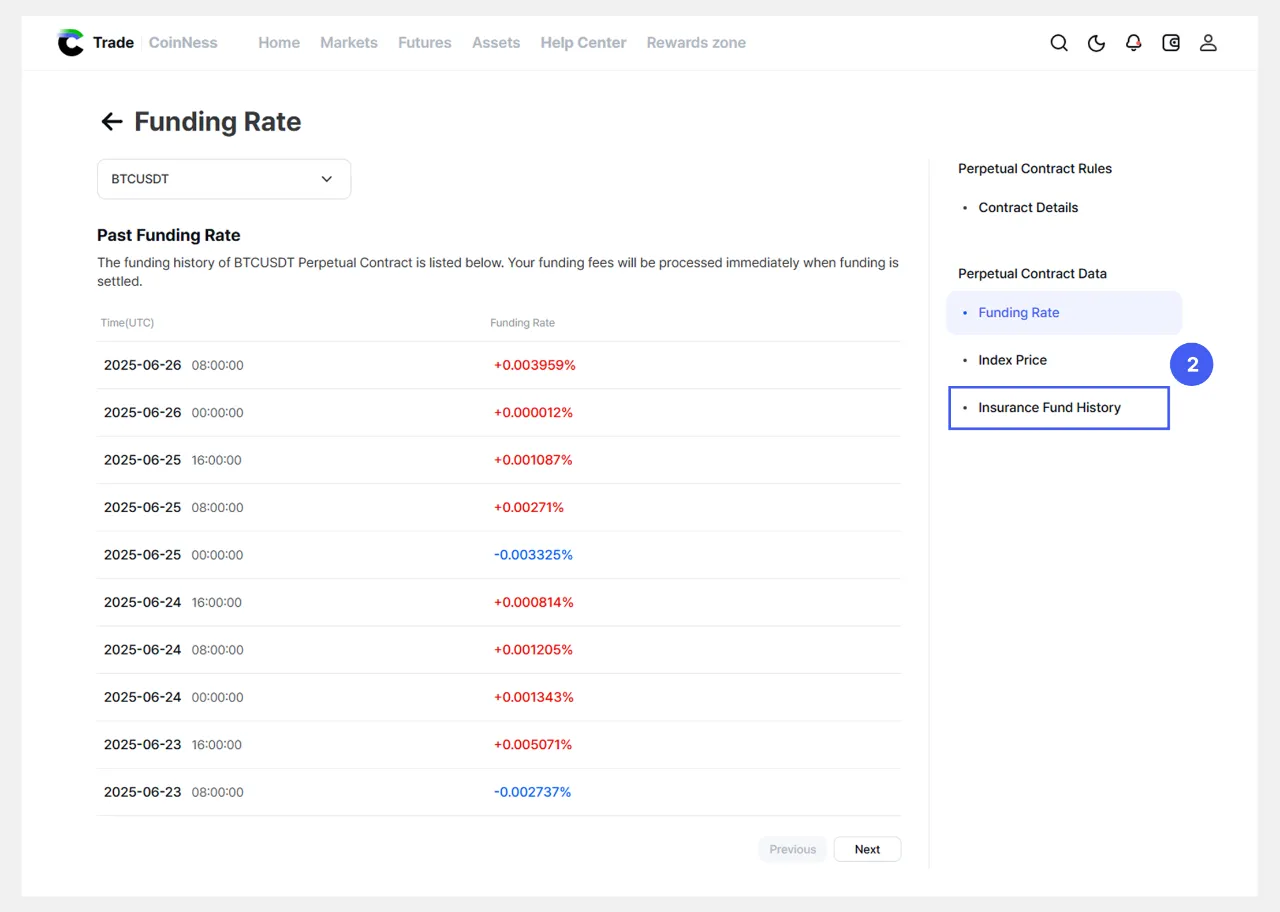Click the chevron in BTCUSDT selector
1280x912 pixels.
click(x=326, y=179)
